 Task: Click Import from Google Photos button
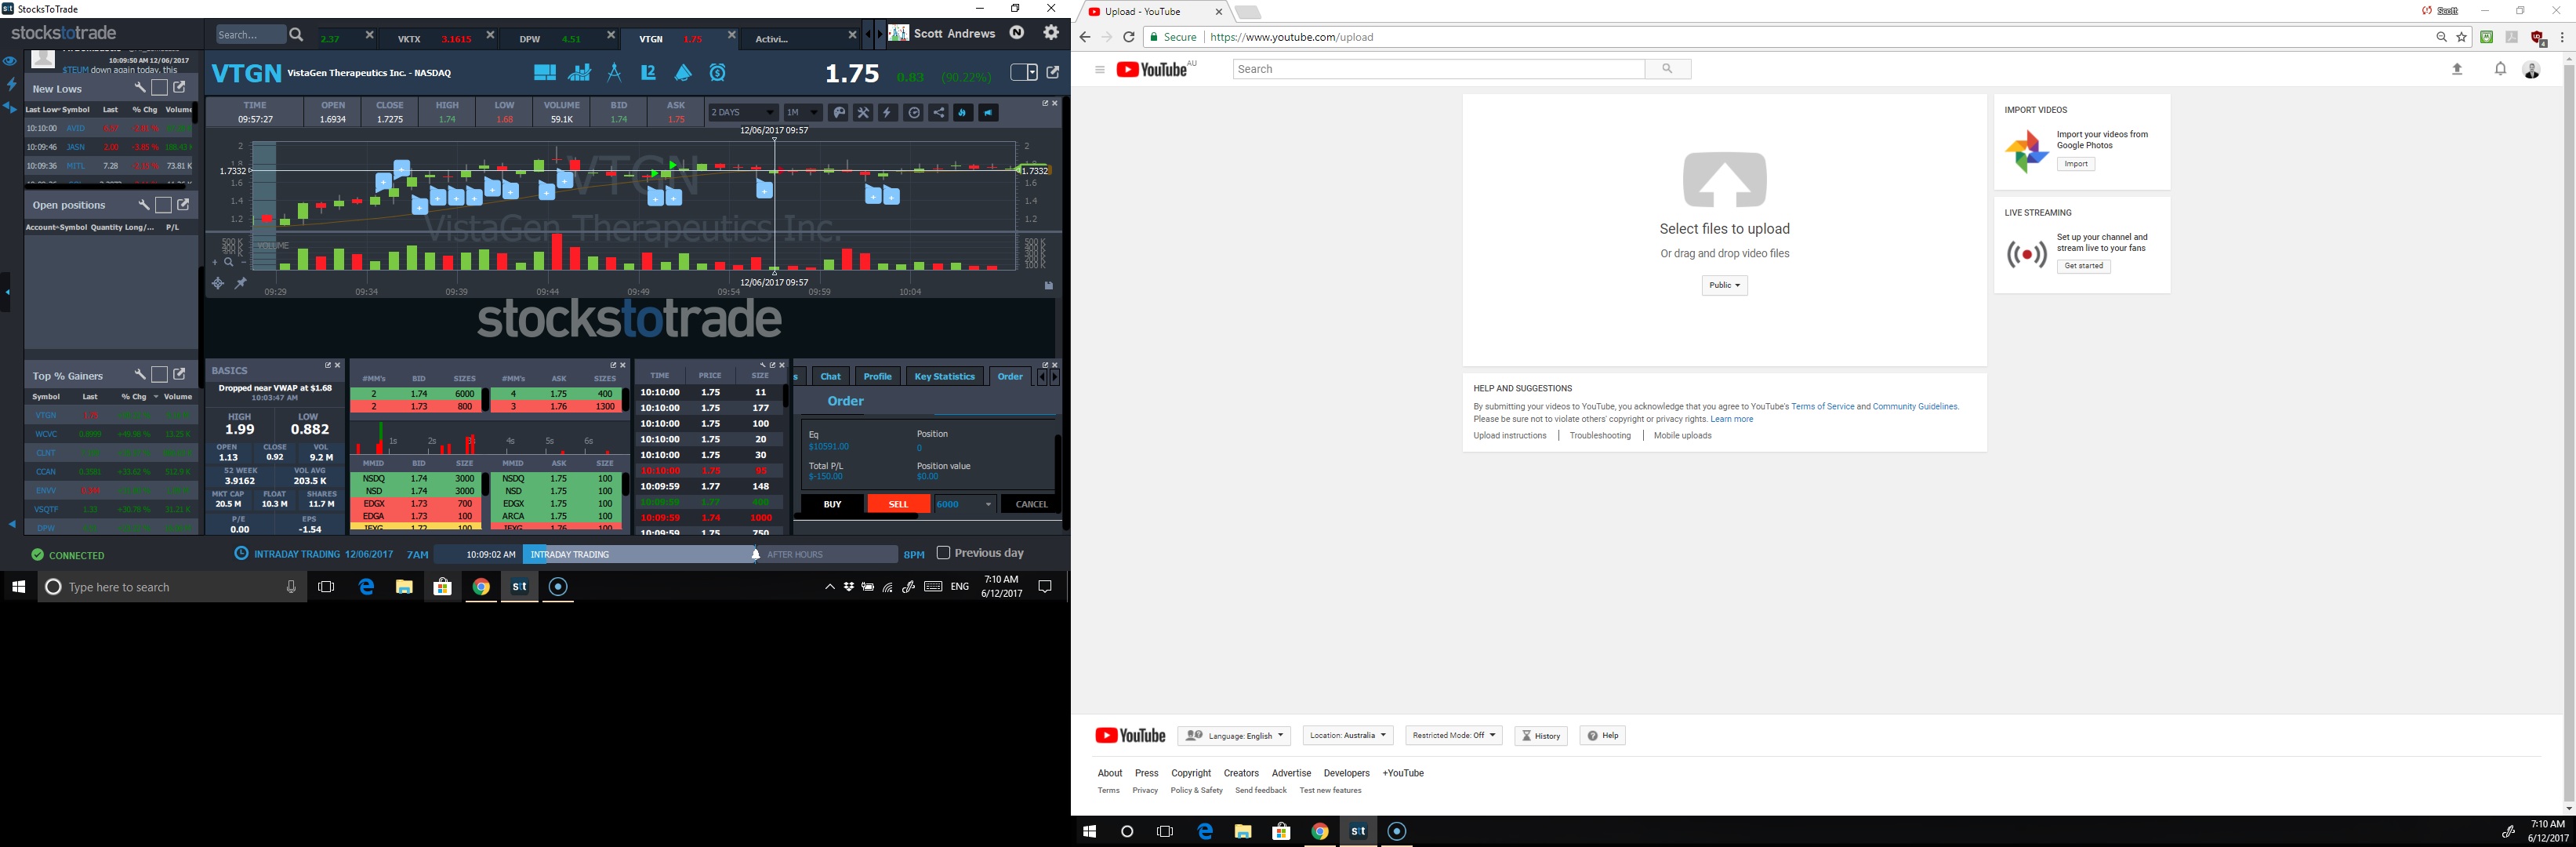(x=2075, y=164)
